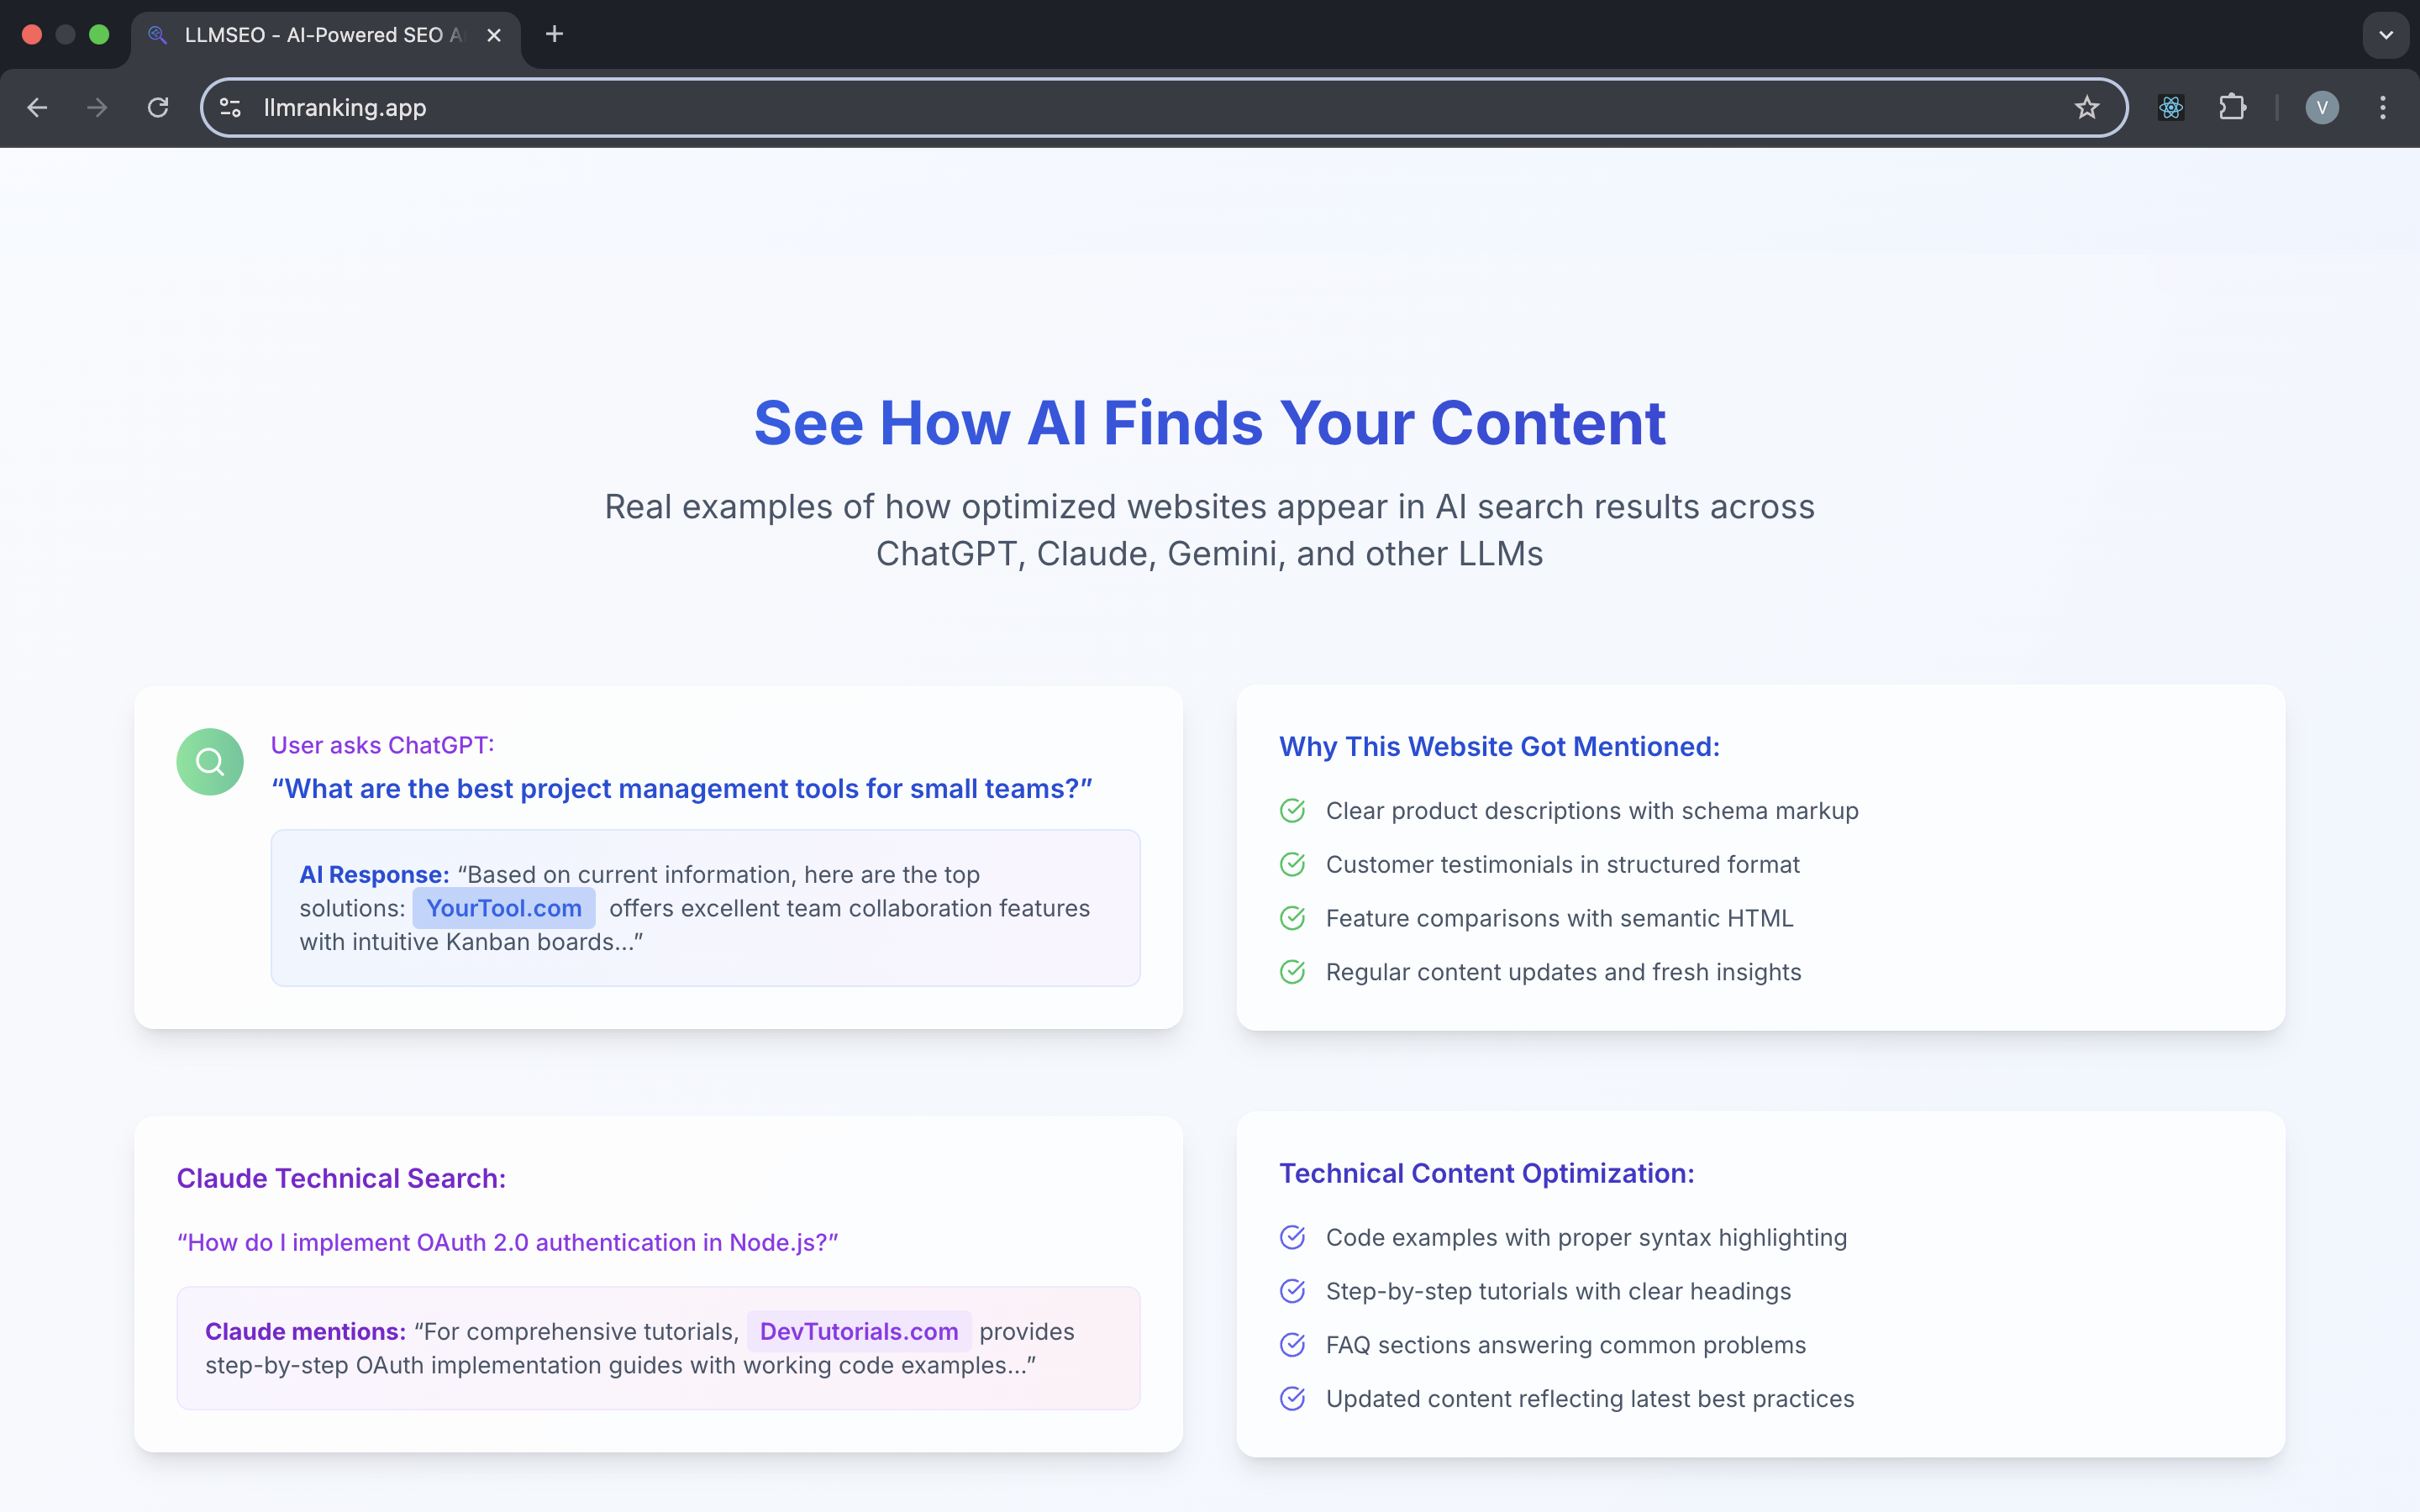Click the DevTutorials.com highlighted link
The width and height of the screenshot is (2420, 1512).
coord(859,1331)
